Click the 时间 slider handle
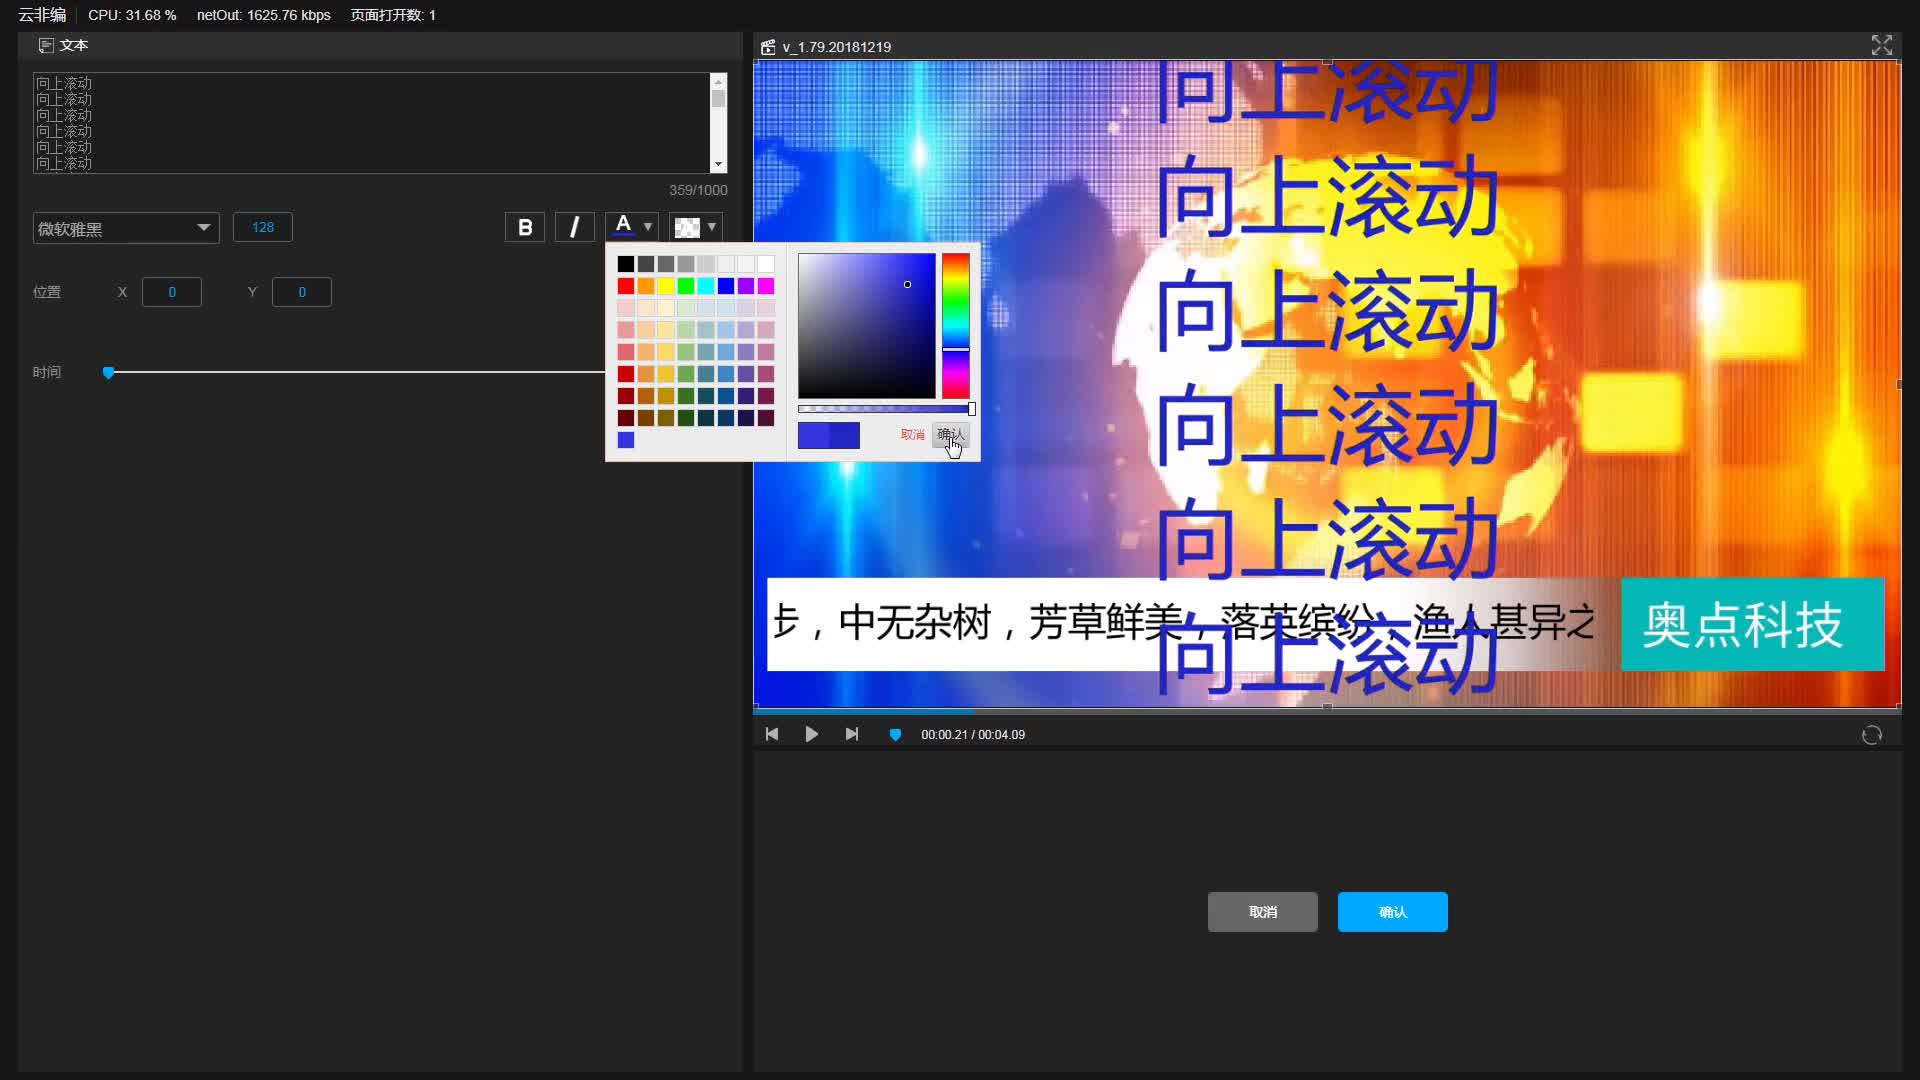This screenshot has width=1920, height=1080. tap(108, 372)
